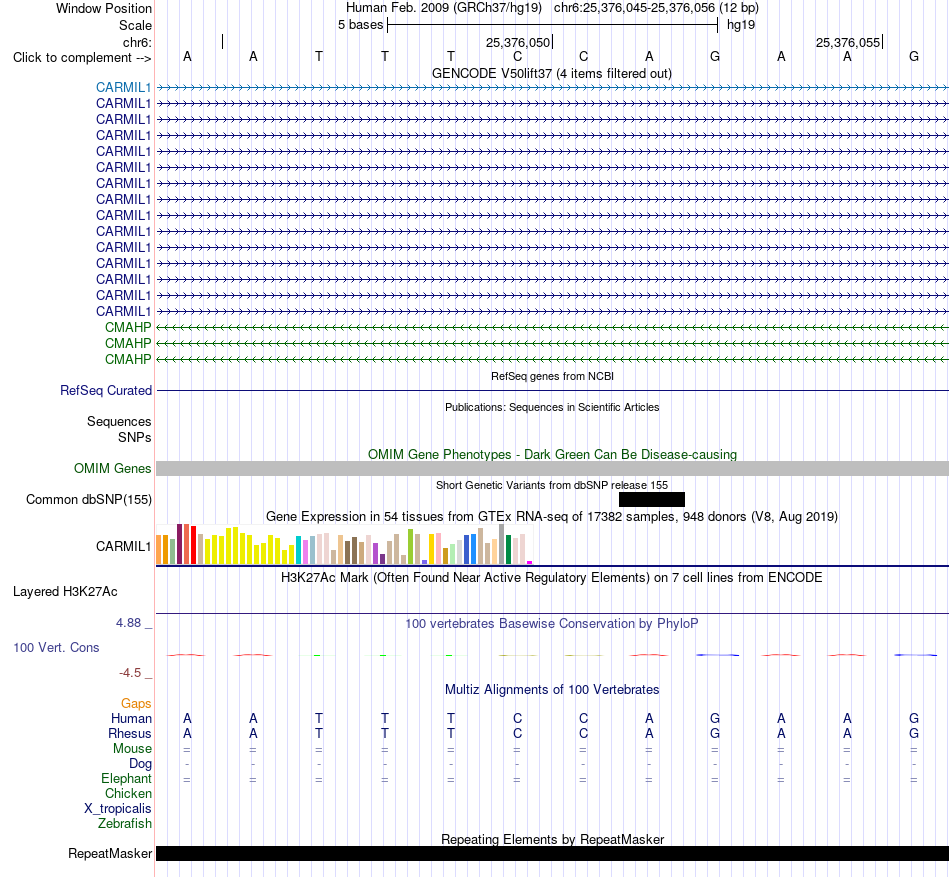Click the 'hg19' assembly label by scale
The width and height of the screenshot is (950, 877).
(x=741, y=25)
